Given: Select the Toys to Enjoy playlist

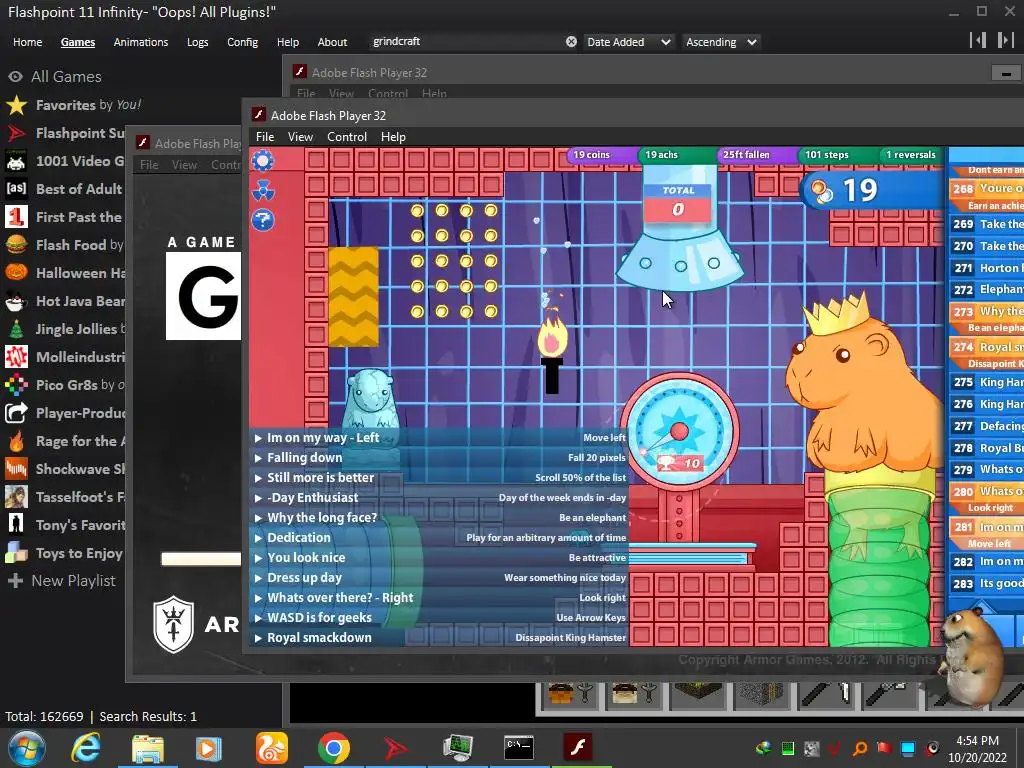Looking at the screenshot, I should pos(16,553).
